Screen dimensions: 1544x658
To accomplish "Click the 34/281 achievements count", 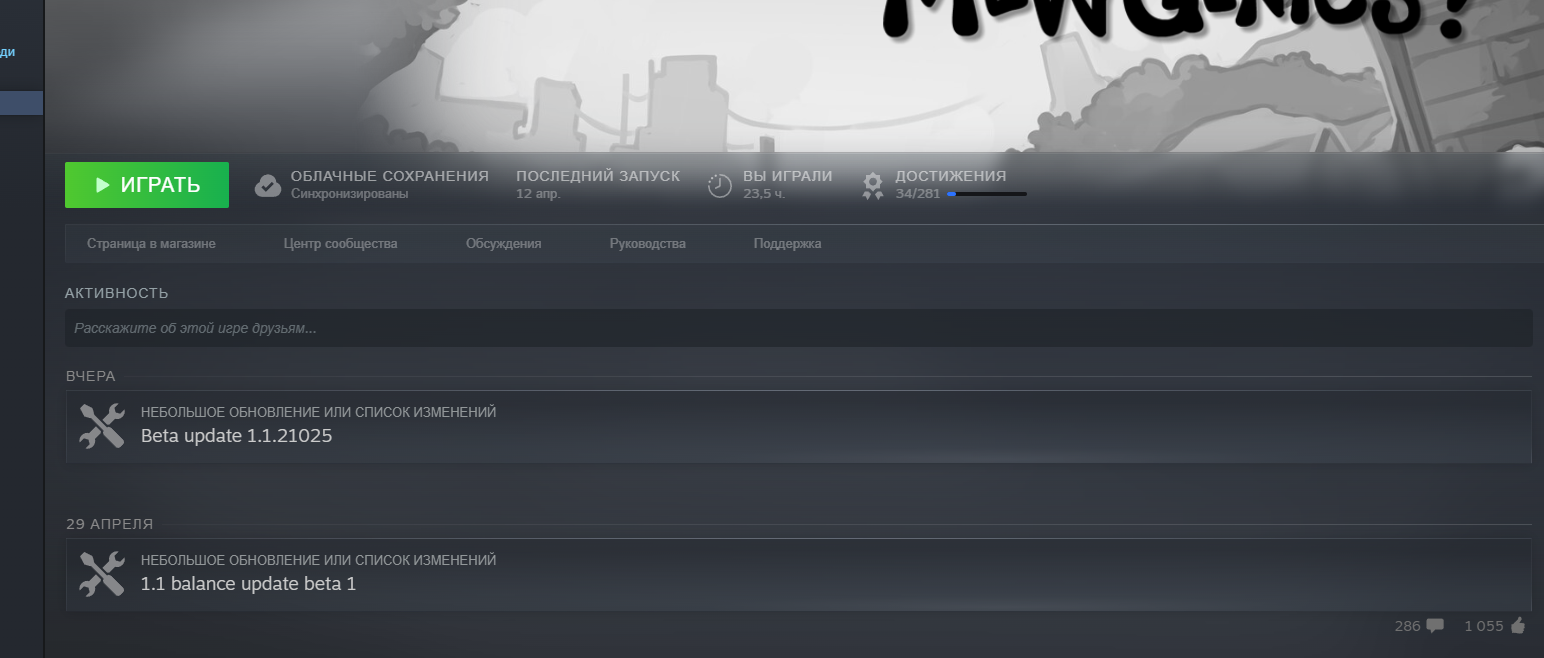I will (x=918, y=194).
